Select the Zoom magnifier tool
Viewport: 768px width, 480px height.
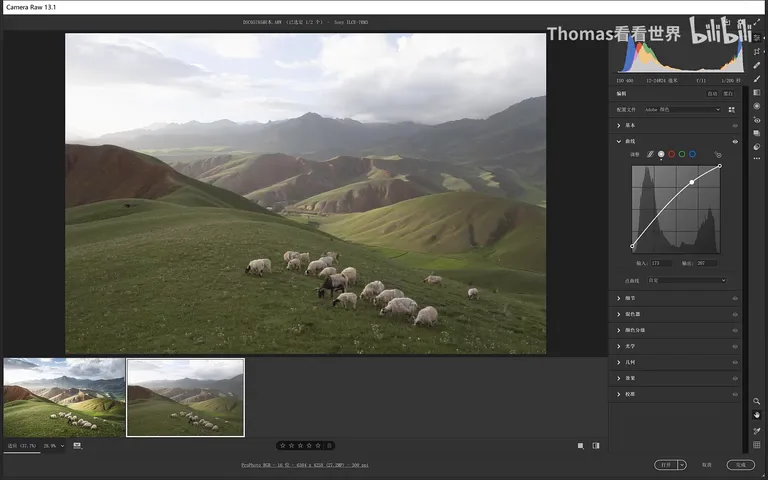pos(757,401)
